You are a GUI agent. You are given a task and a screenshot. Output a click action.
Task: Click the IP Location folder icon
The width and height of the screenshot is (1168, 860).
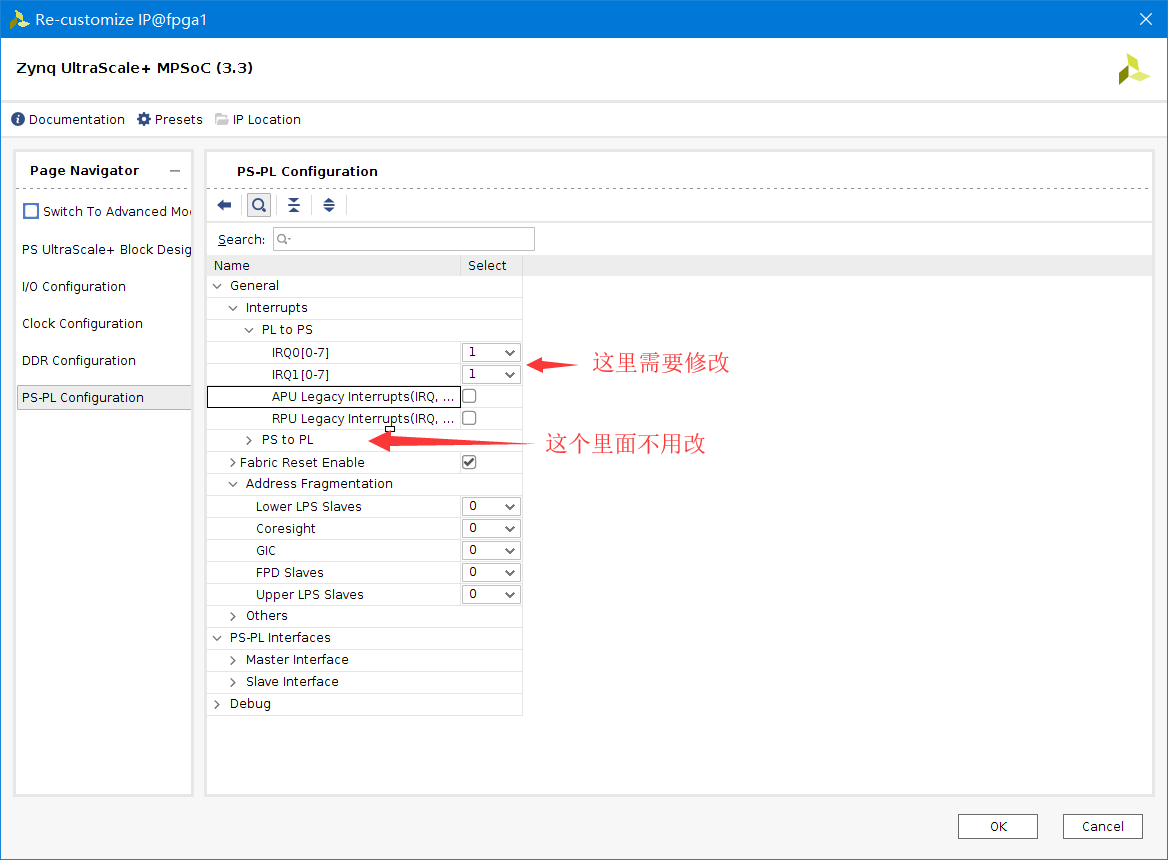tap(221, 119)
